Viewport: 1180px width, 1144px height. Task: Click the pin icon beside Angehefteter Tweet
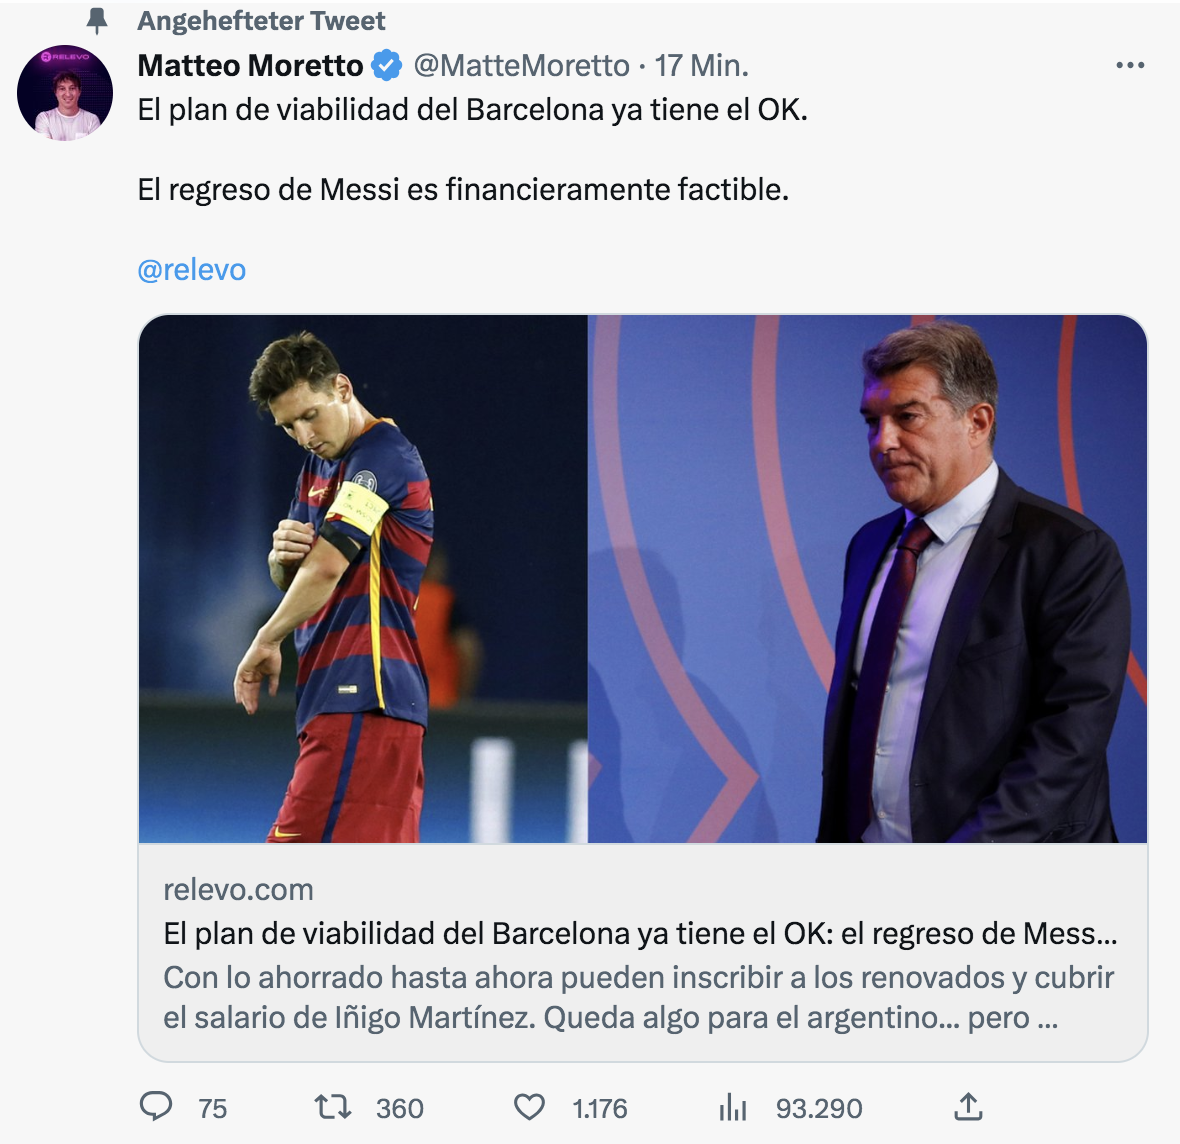[x=97, y=21]
